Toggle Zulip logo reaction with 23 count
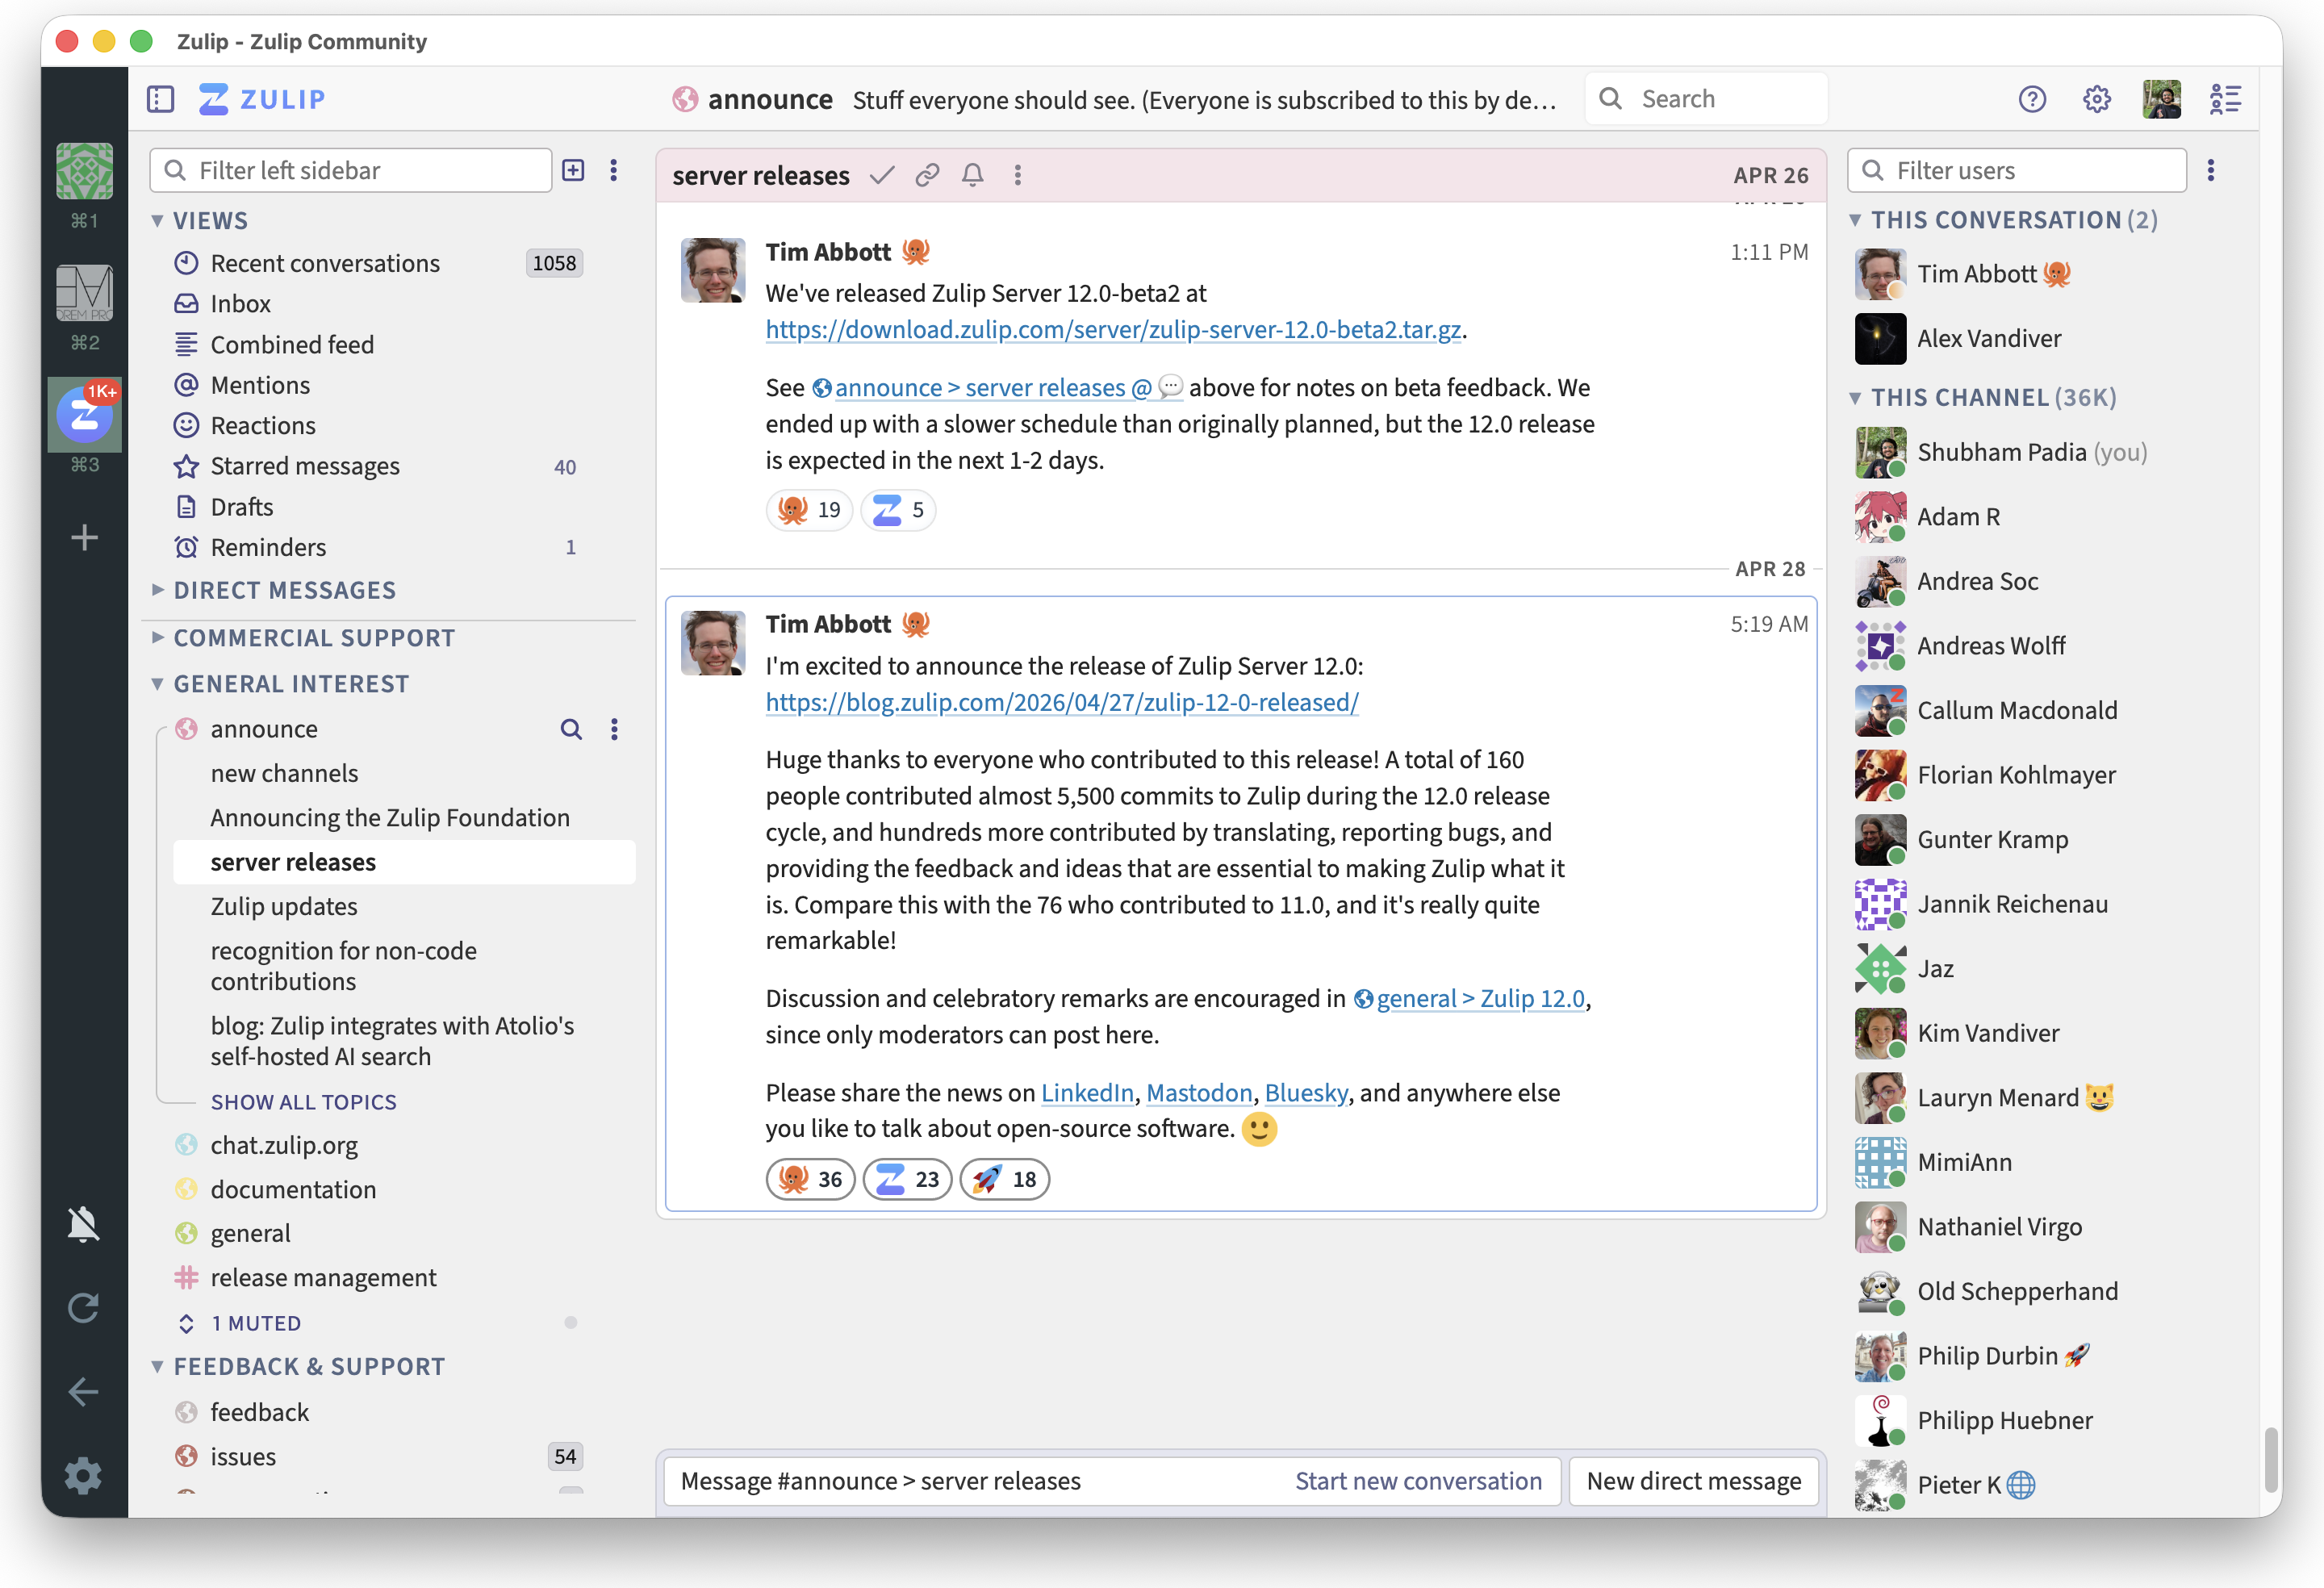2324x1588 pixels. click(907, 1179)
